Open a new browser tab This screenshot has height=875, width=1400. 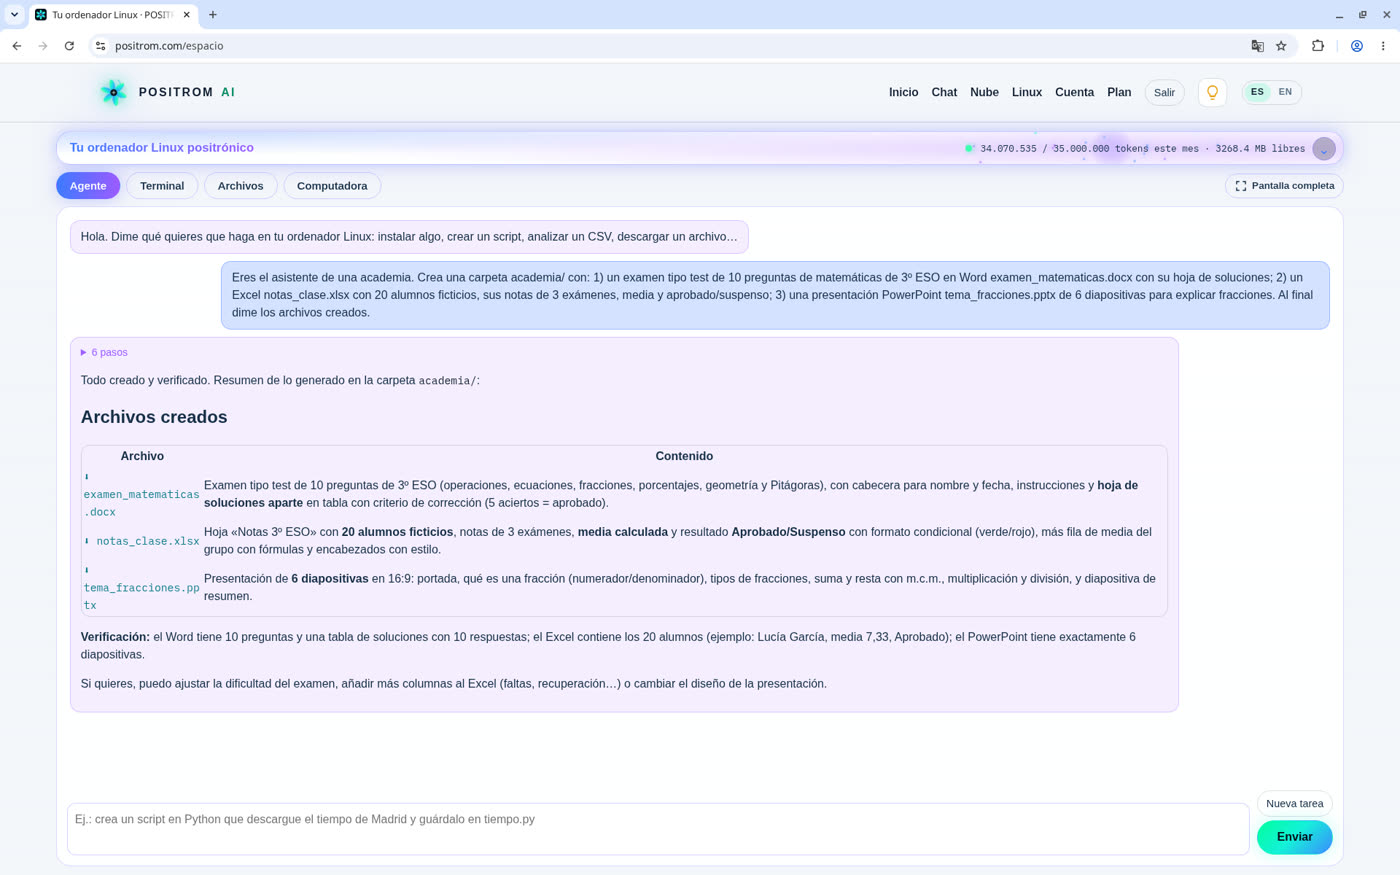pos(213,15)
